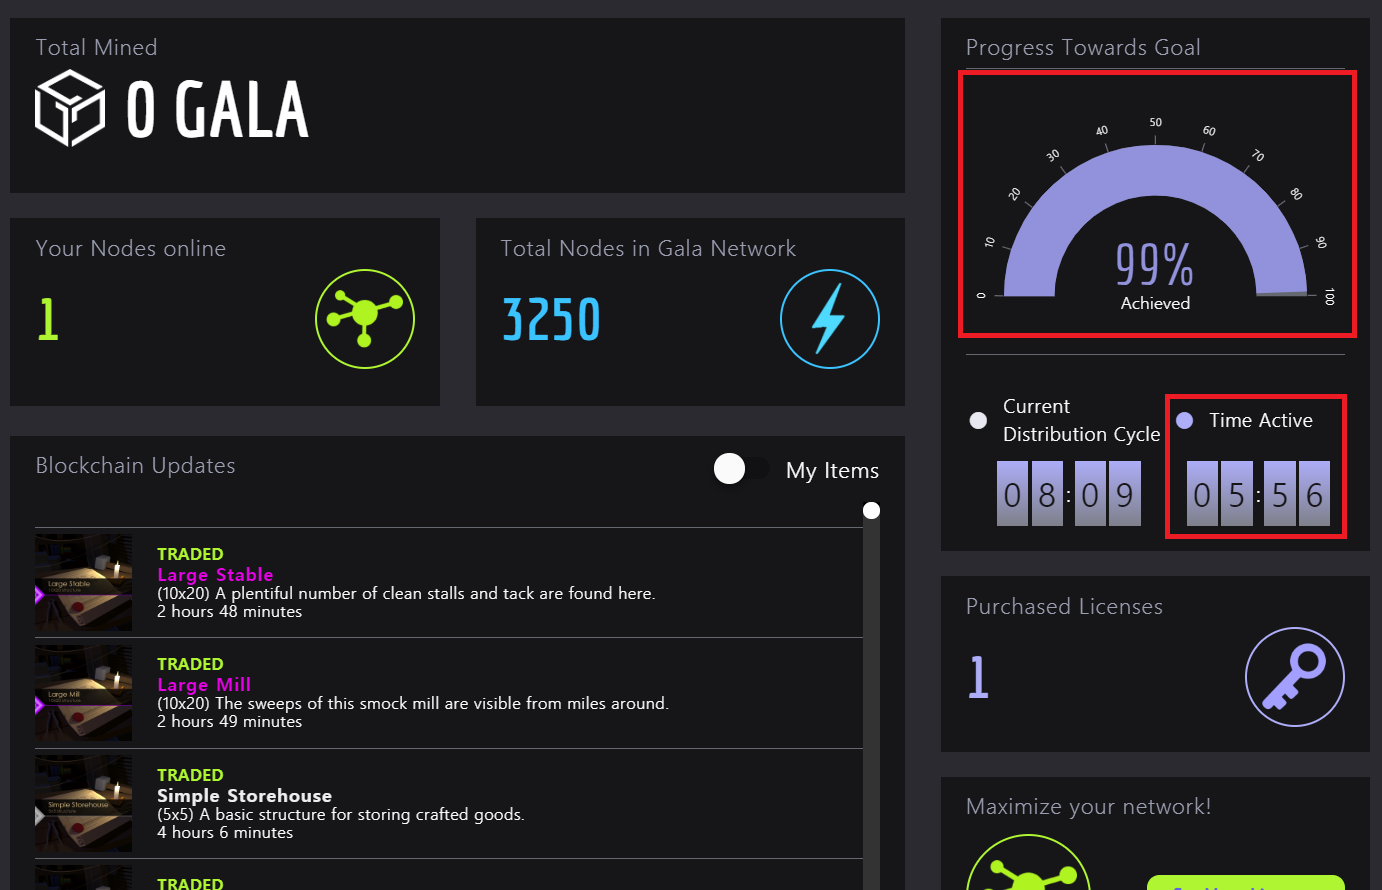Open the Large Mill thumbnail
The width and height of the screenshot is (1382, 890).
click(83, 693)
